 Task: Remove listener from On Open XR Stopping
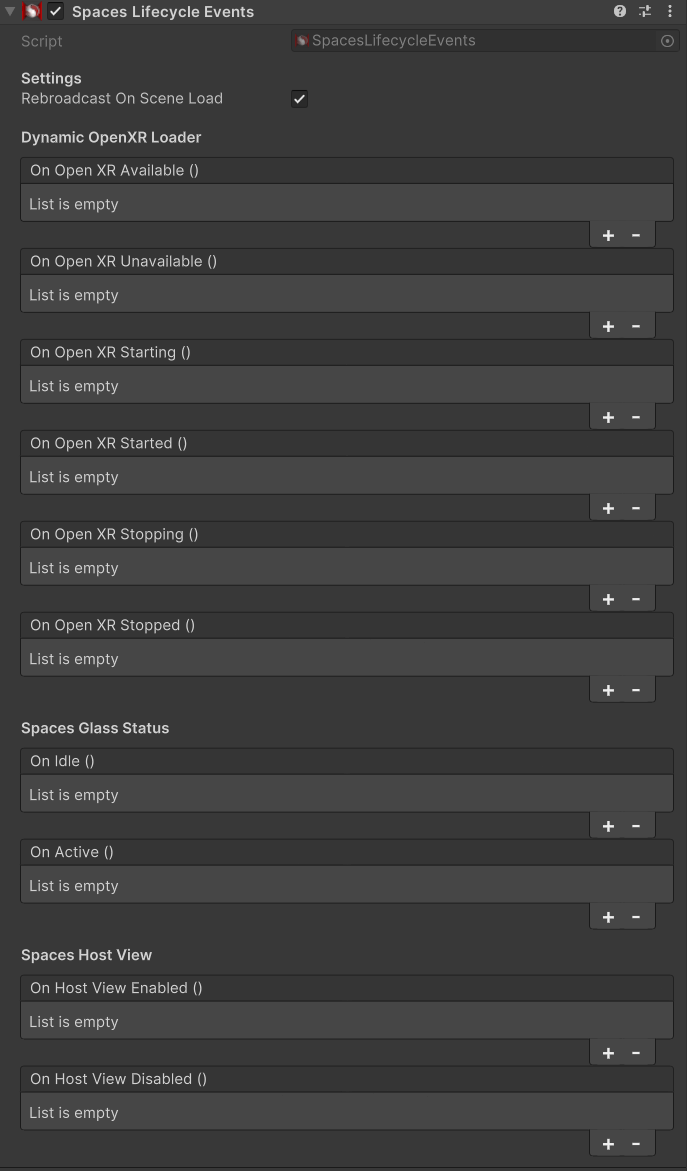pyautogui.click(x=636, y=599)
